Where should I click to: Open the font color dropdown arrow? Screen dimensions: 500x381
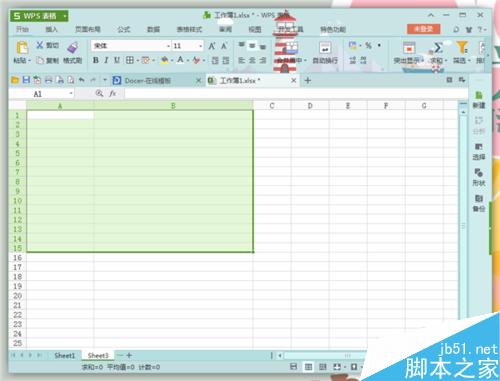coord(188,61)
